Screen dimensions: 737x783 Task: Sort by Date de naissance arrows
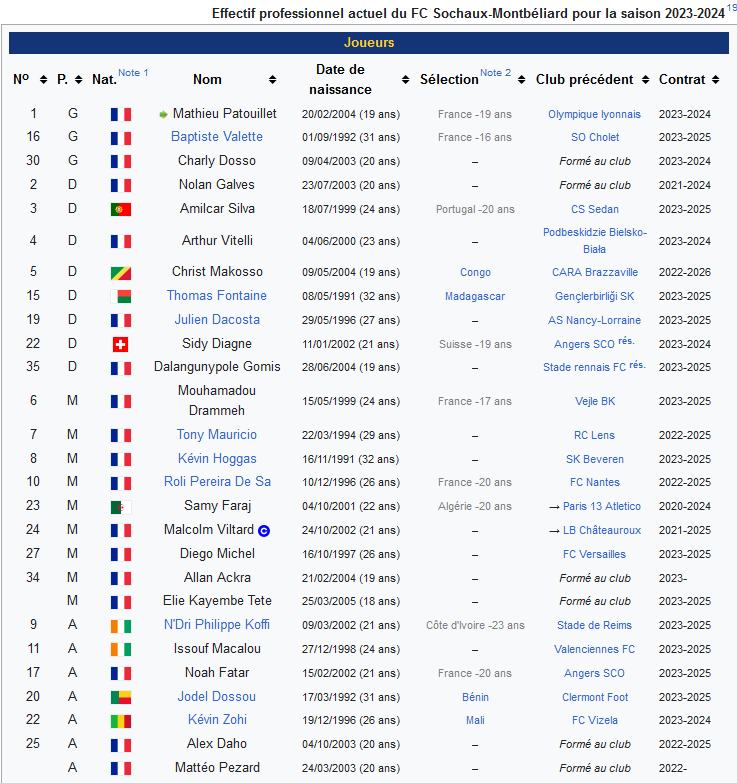point(405,80)
